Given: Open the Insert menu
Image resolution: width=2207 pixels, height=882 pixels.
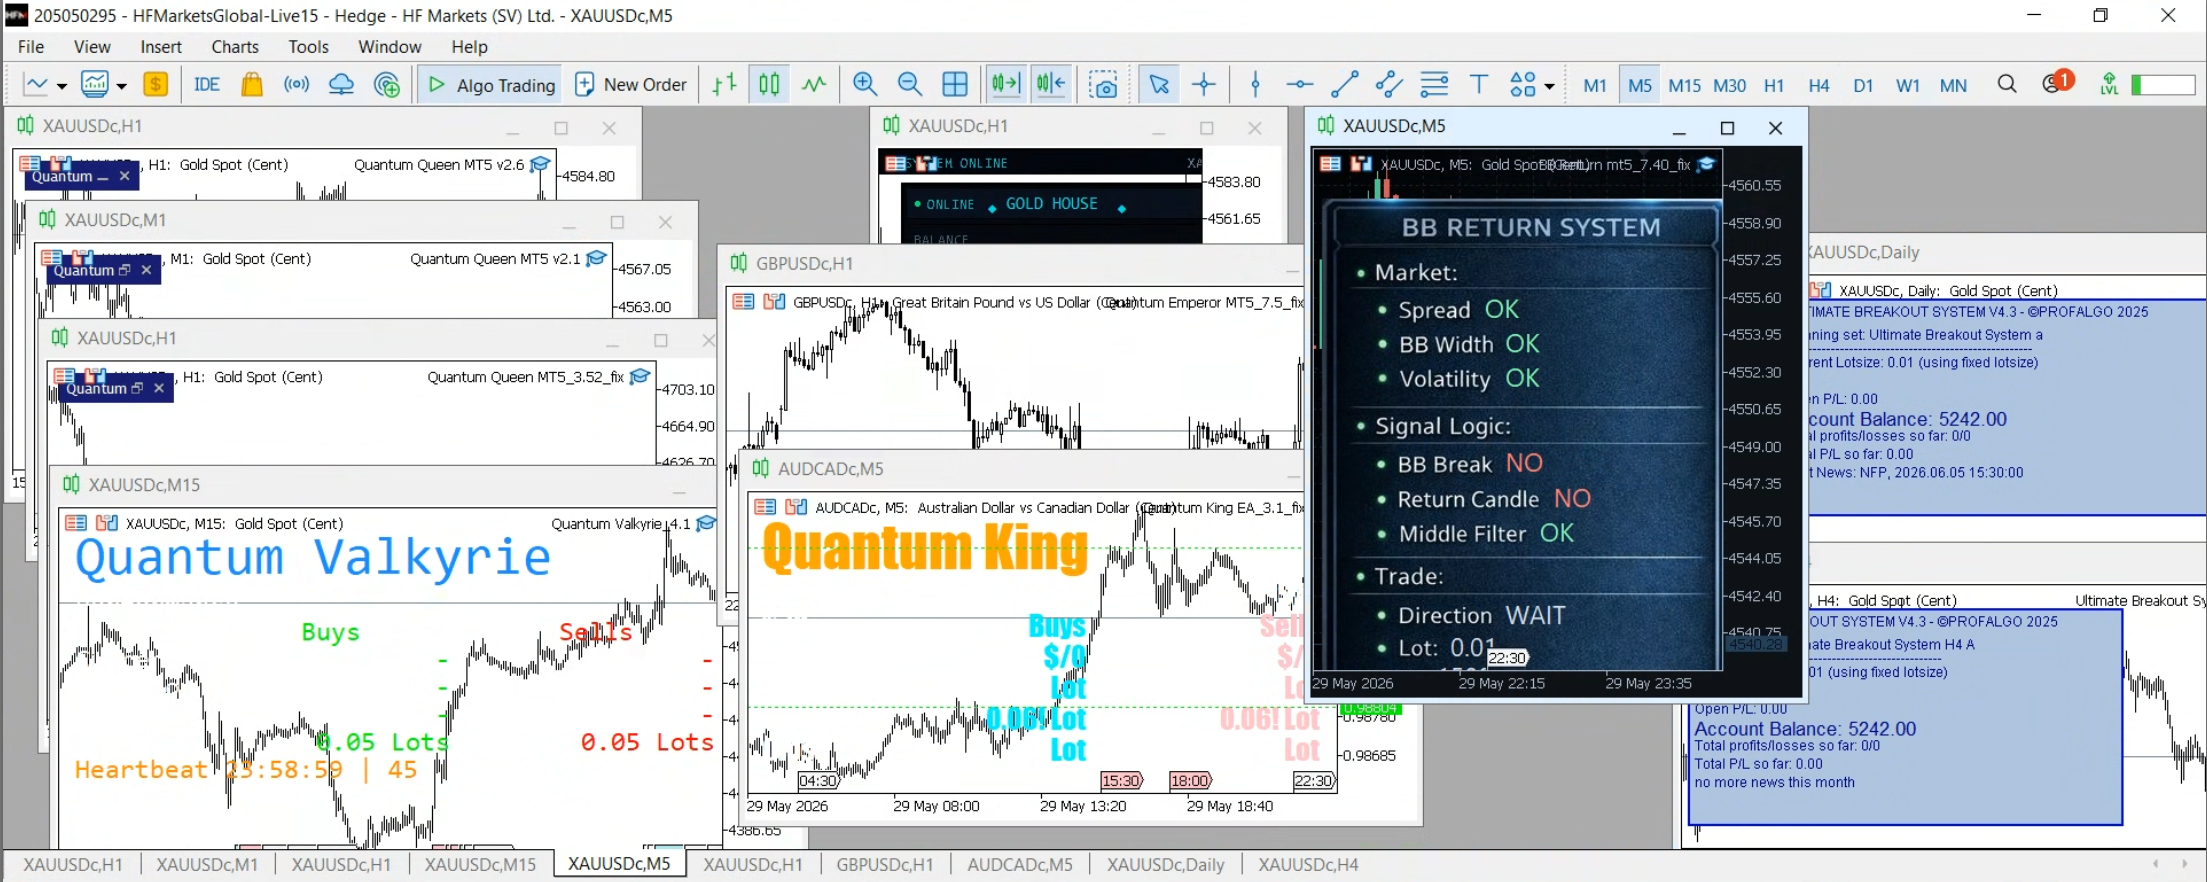Looking at the screenshot, I should click(161, 47).
